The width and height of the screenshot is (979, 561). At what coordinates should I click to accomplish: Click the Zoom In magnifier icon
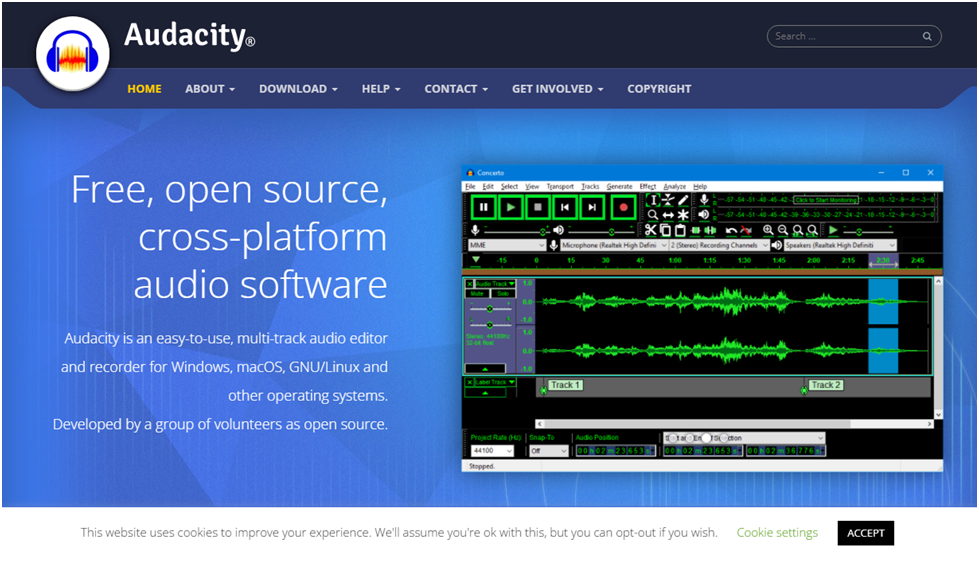click(x=768, y=230)
